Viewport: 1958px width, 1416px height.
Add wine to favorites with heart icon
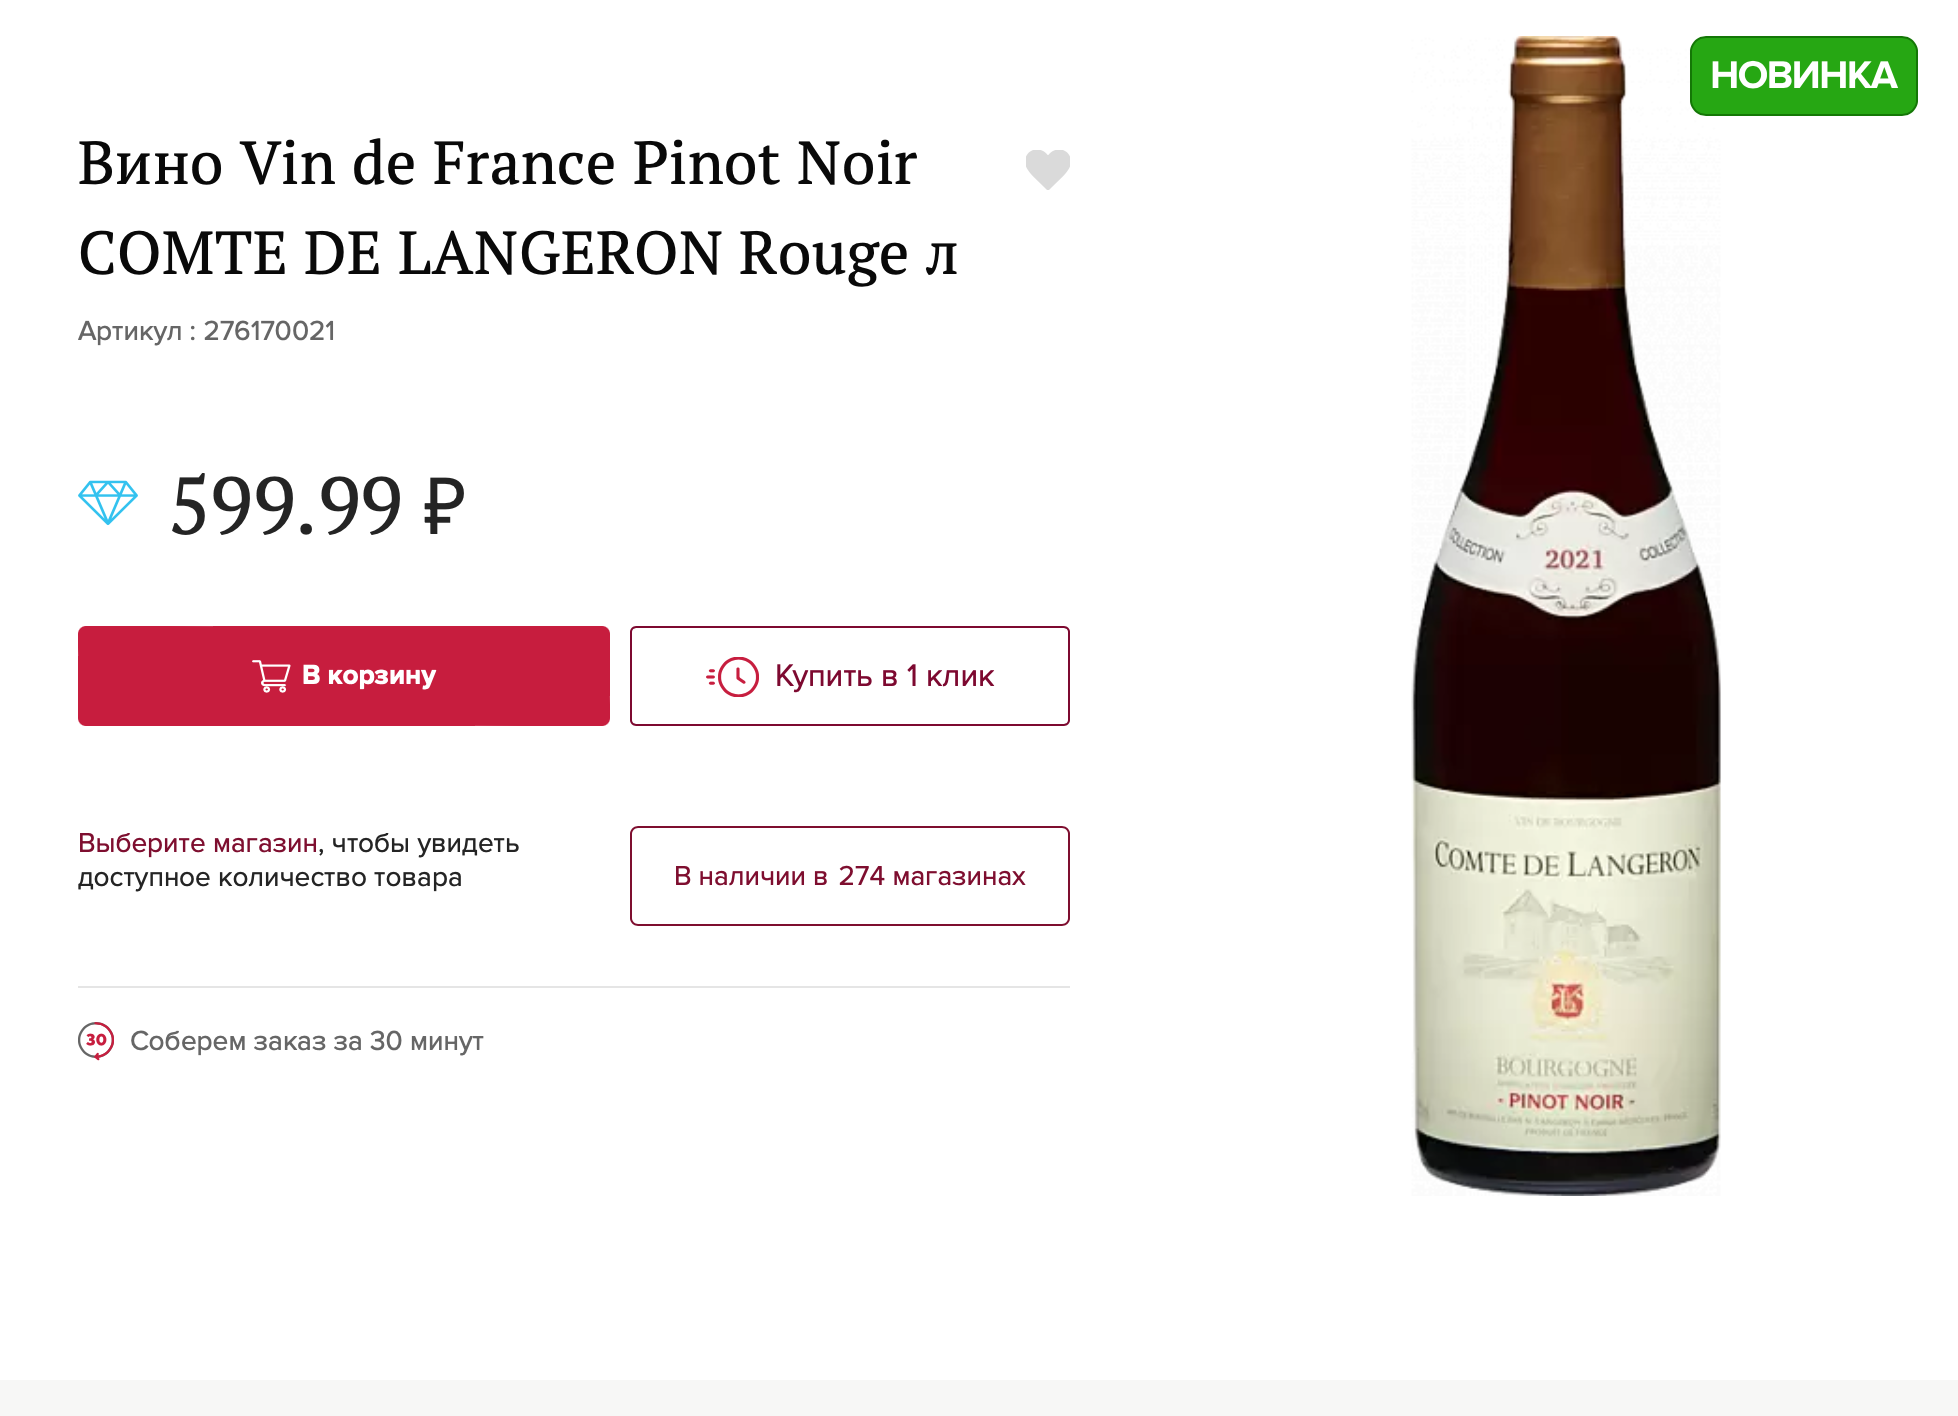click(x=1047, y=169)
